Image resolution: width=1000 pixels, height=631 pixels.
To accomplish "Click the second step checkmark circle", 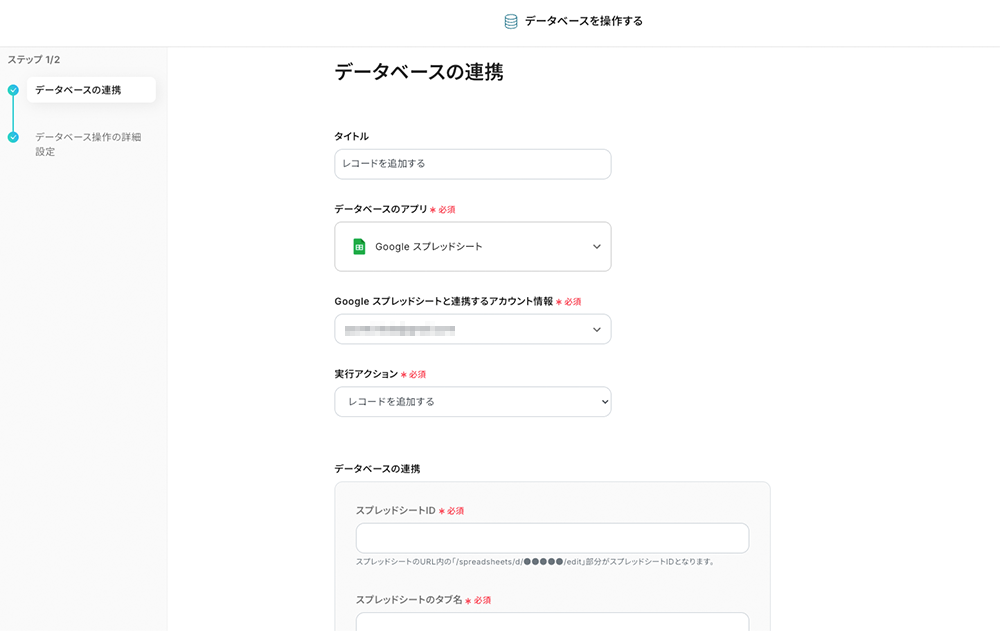I will tap(13, 137).
